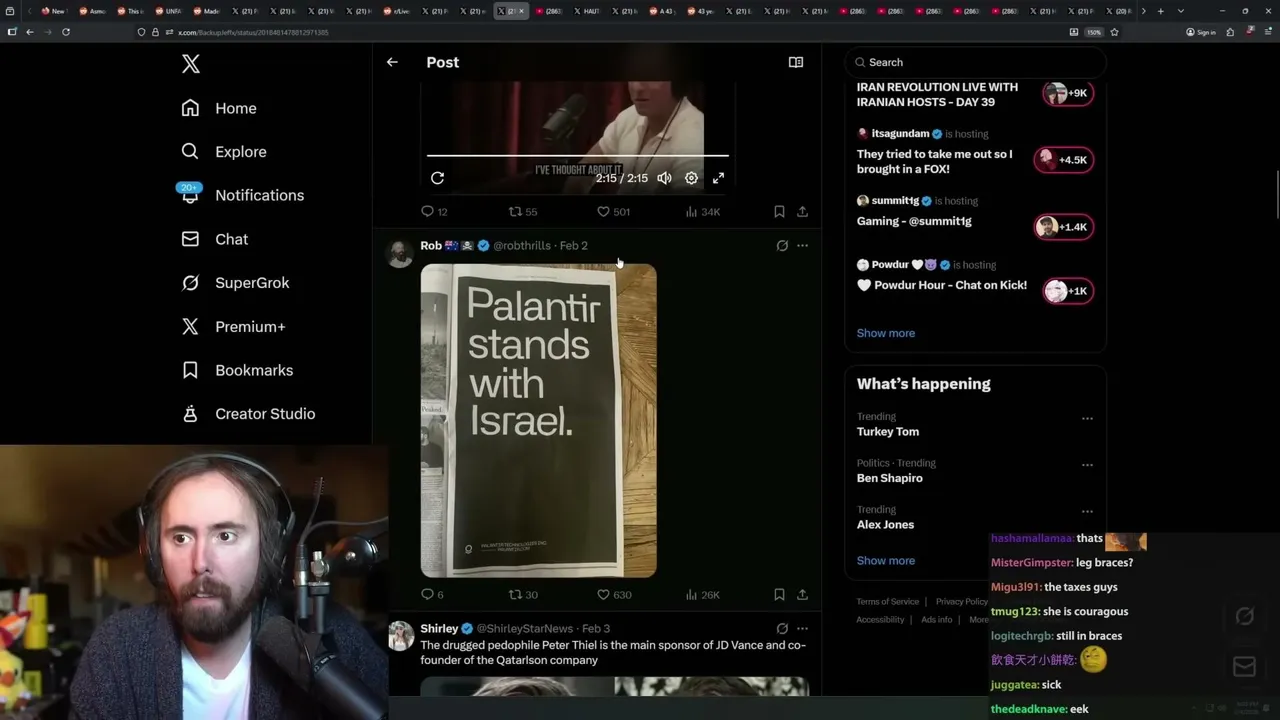This screenshot has width=1280, height=720.
Task: Repost Rob's post with 30 reposts
Action: (x=523, y=595)
